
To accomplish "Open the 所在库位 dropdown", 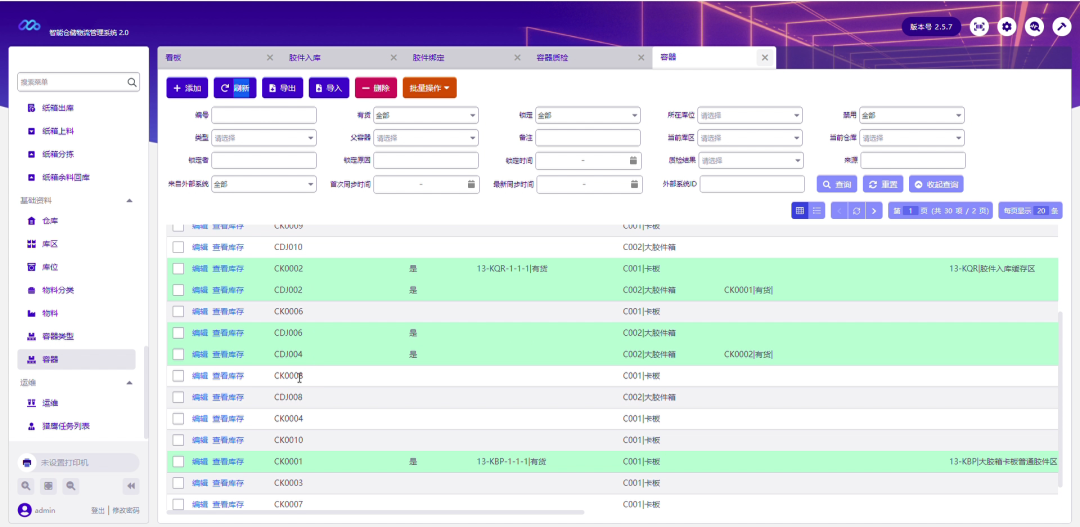I will coord(750,115).
